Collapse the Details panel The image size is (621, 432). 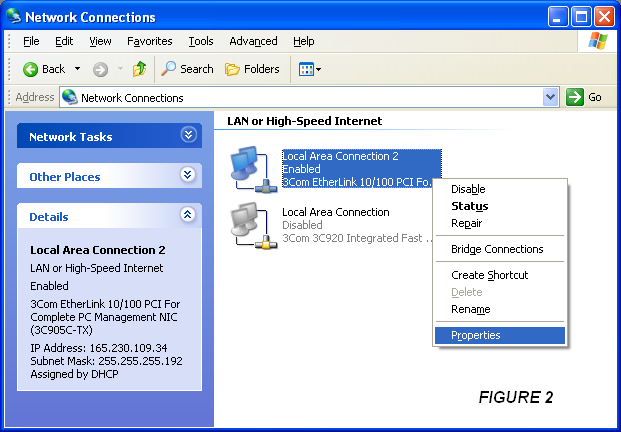tap(188, 215)
